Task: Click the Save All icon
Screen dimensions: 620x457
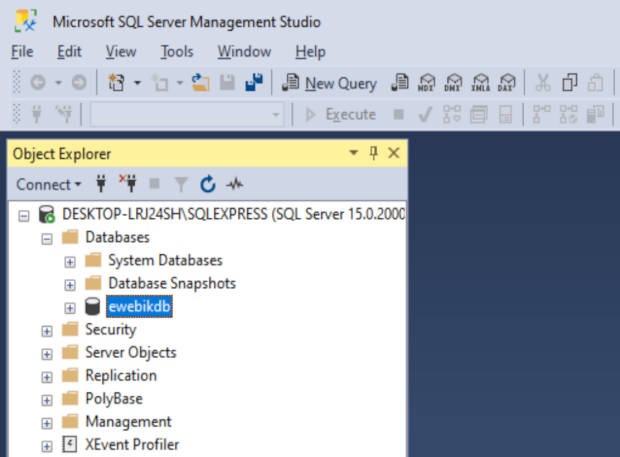Action: pyautogui.click(x=254, y=82)
